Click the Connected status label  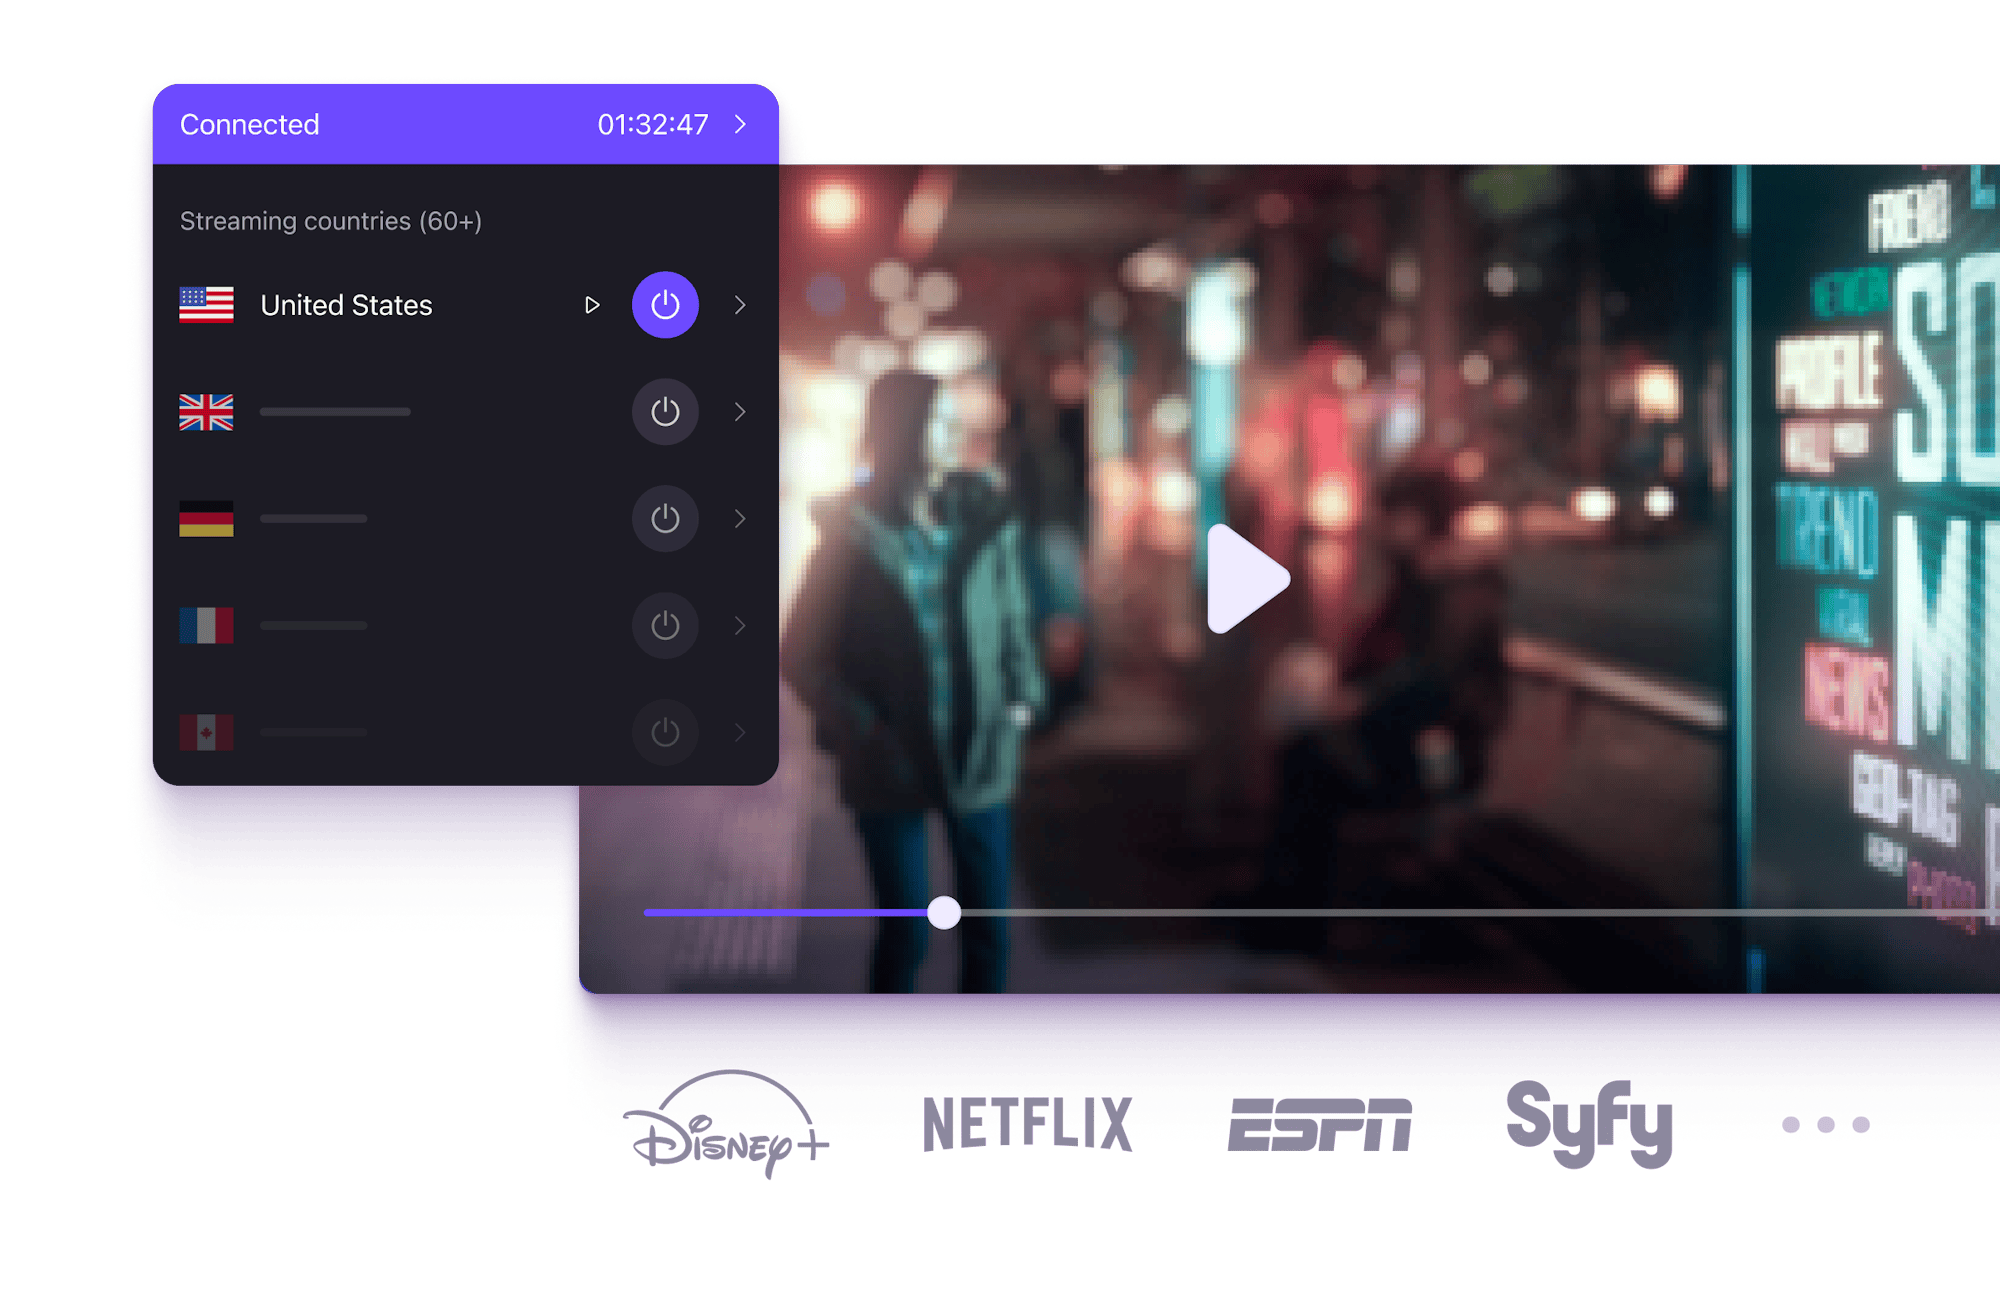coord(249,124)
